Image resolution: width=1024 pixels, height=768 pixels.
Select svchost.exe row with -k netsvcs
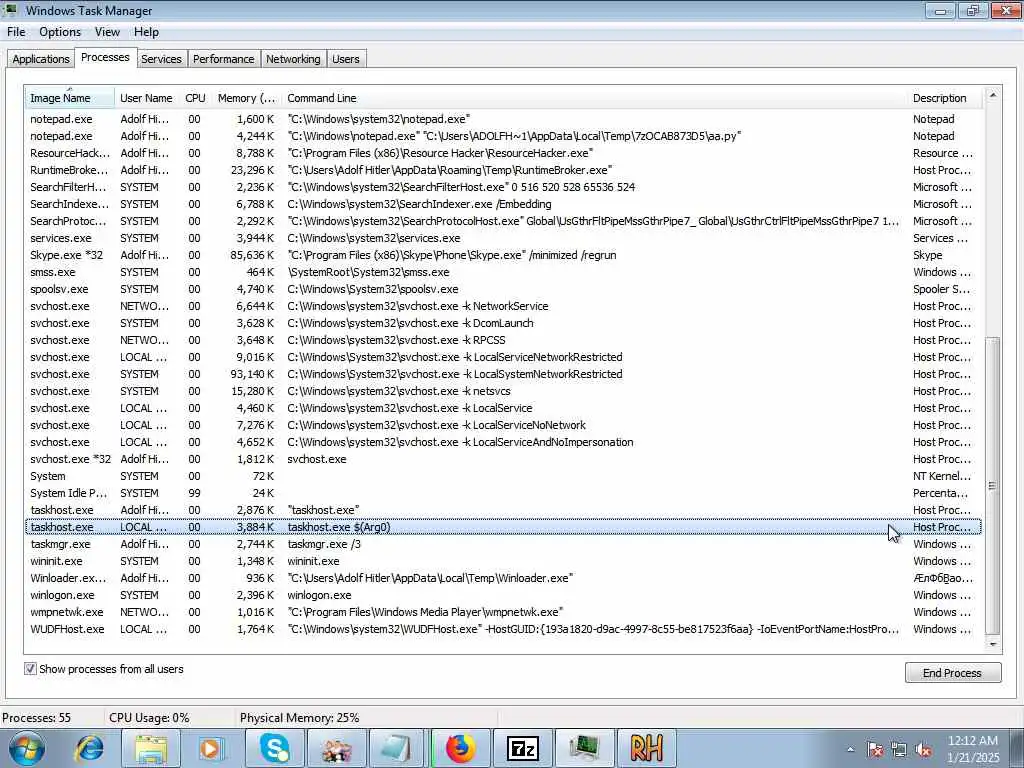click(x=503, y=391)
